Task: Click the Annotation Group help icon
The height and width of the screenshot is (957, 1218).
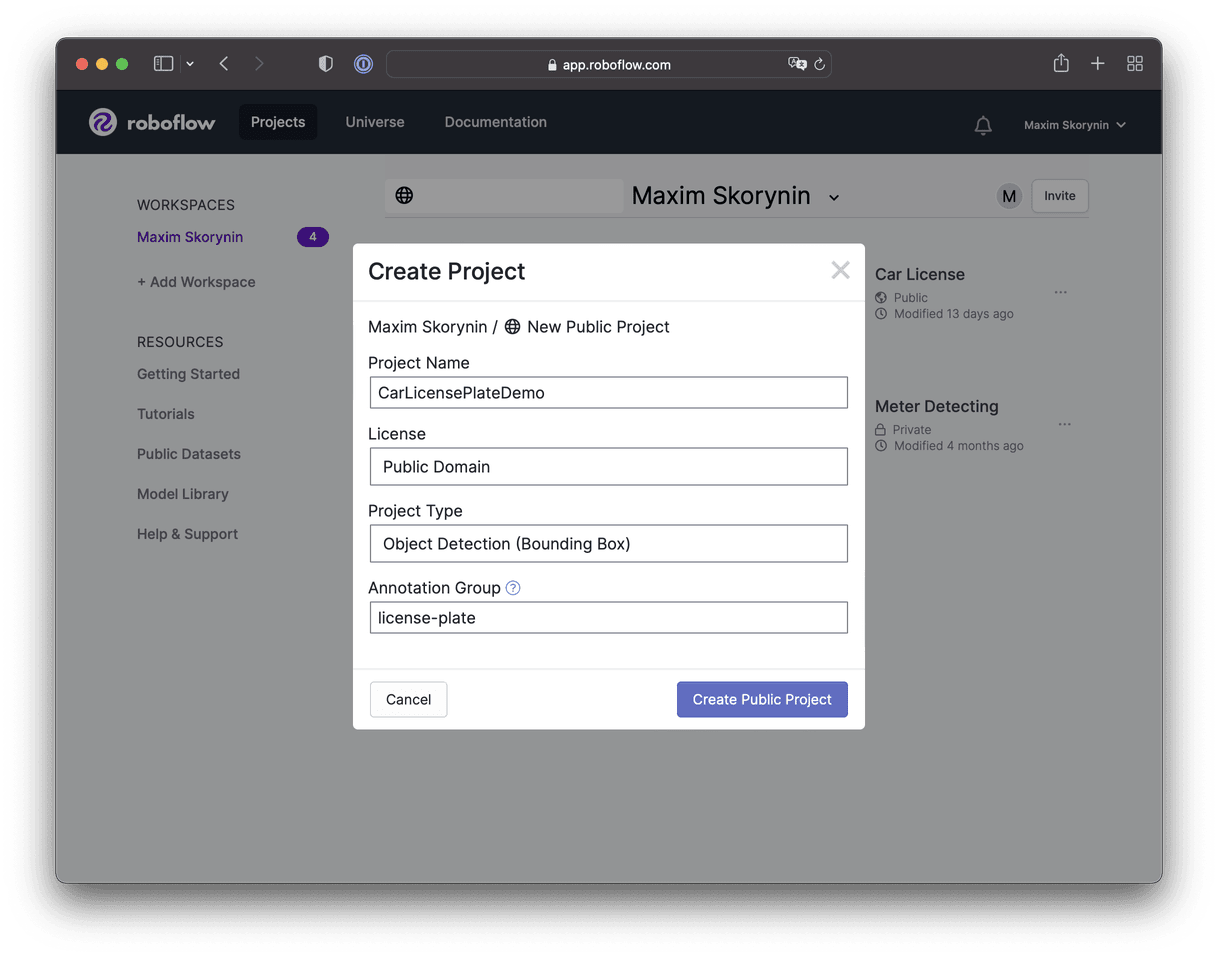Action: click(513, 588)
